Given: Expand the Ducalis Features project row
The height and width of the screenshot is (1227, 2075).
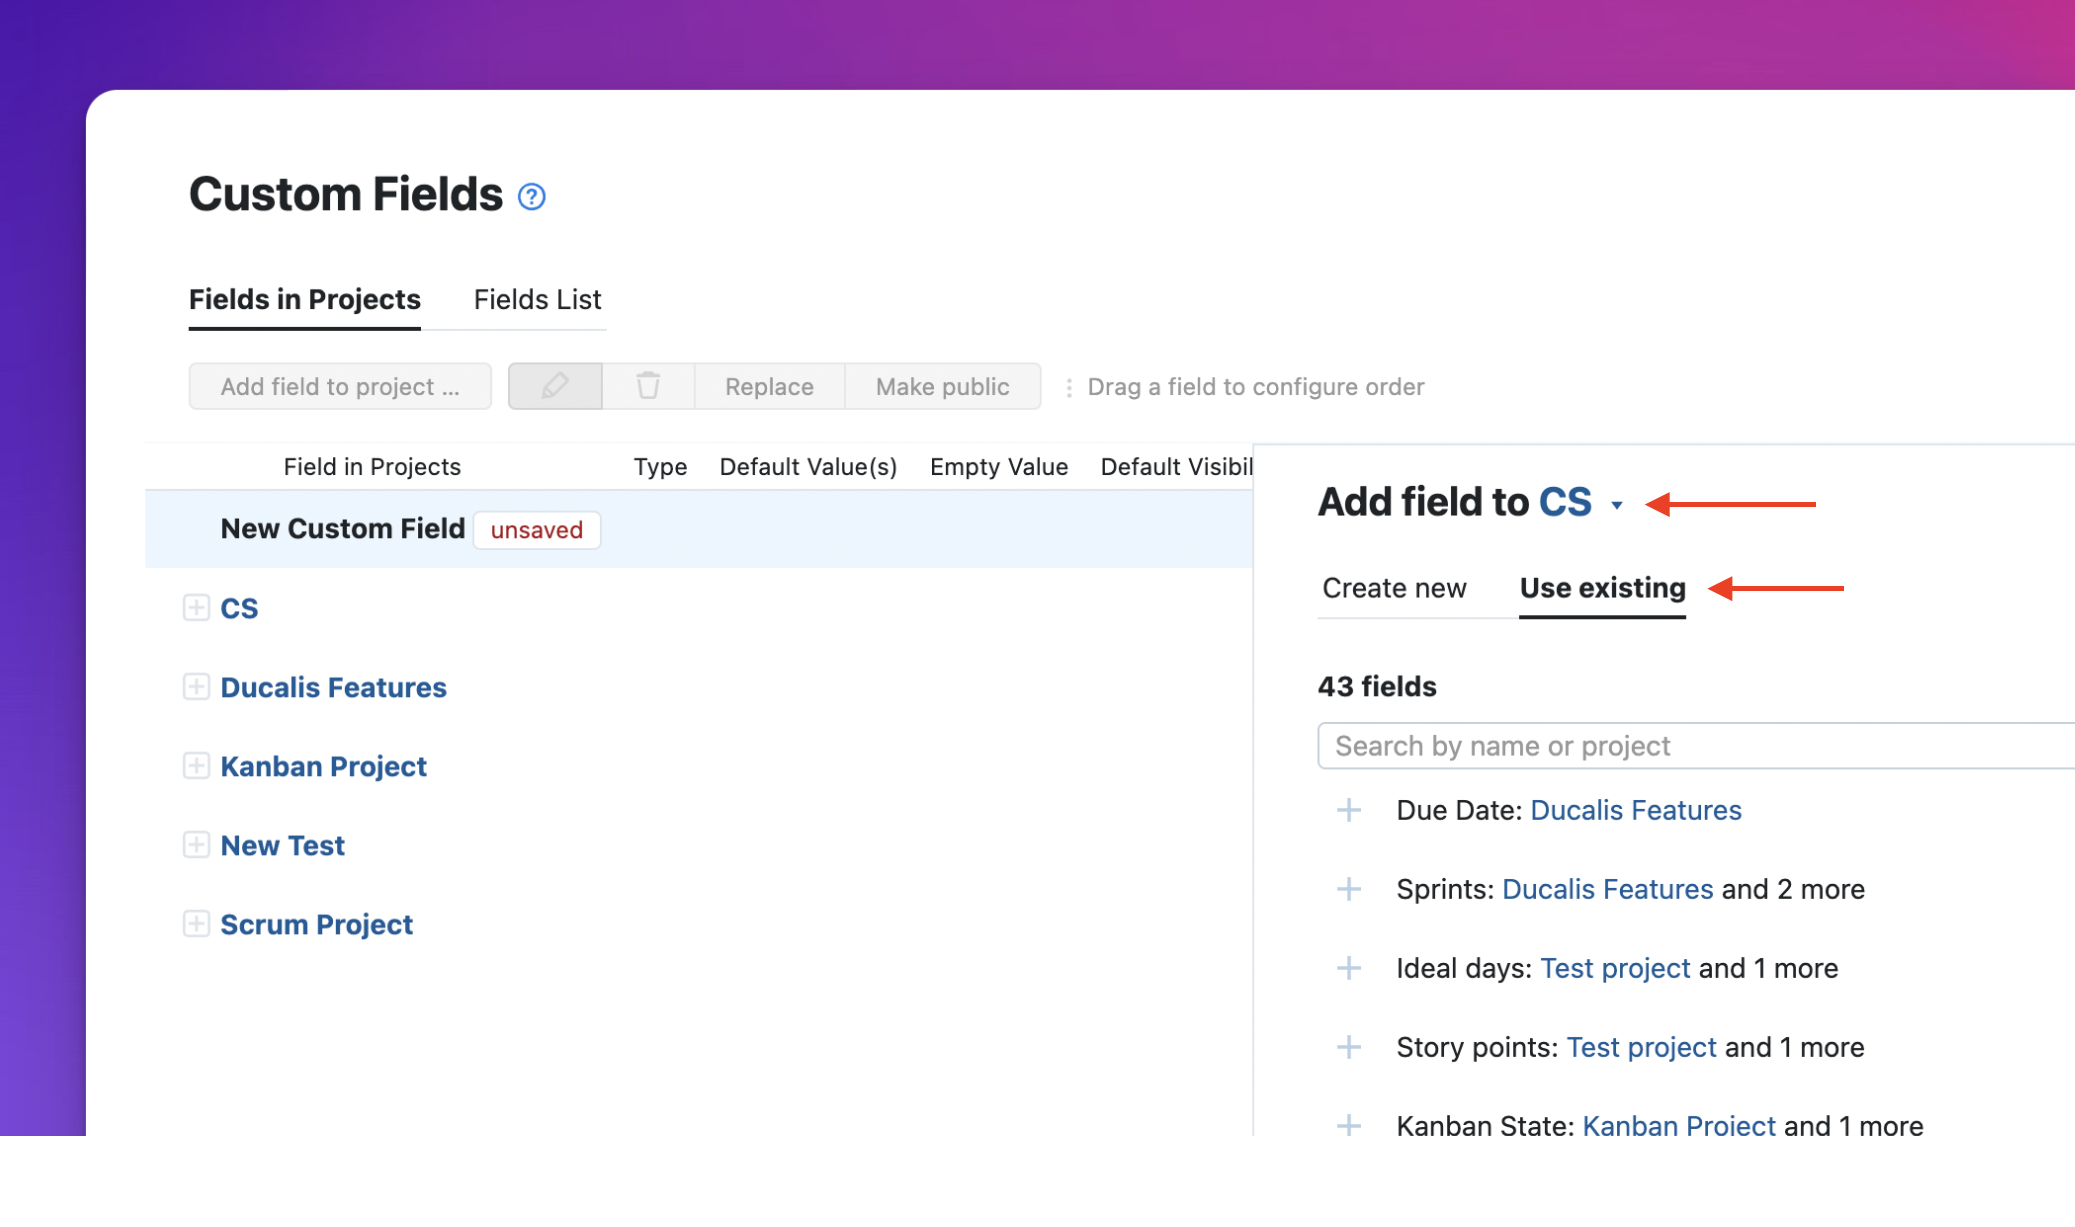Looking at the screenshot, I should (x=196, y=687).
